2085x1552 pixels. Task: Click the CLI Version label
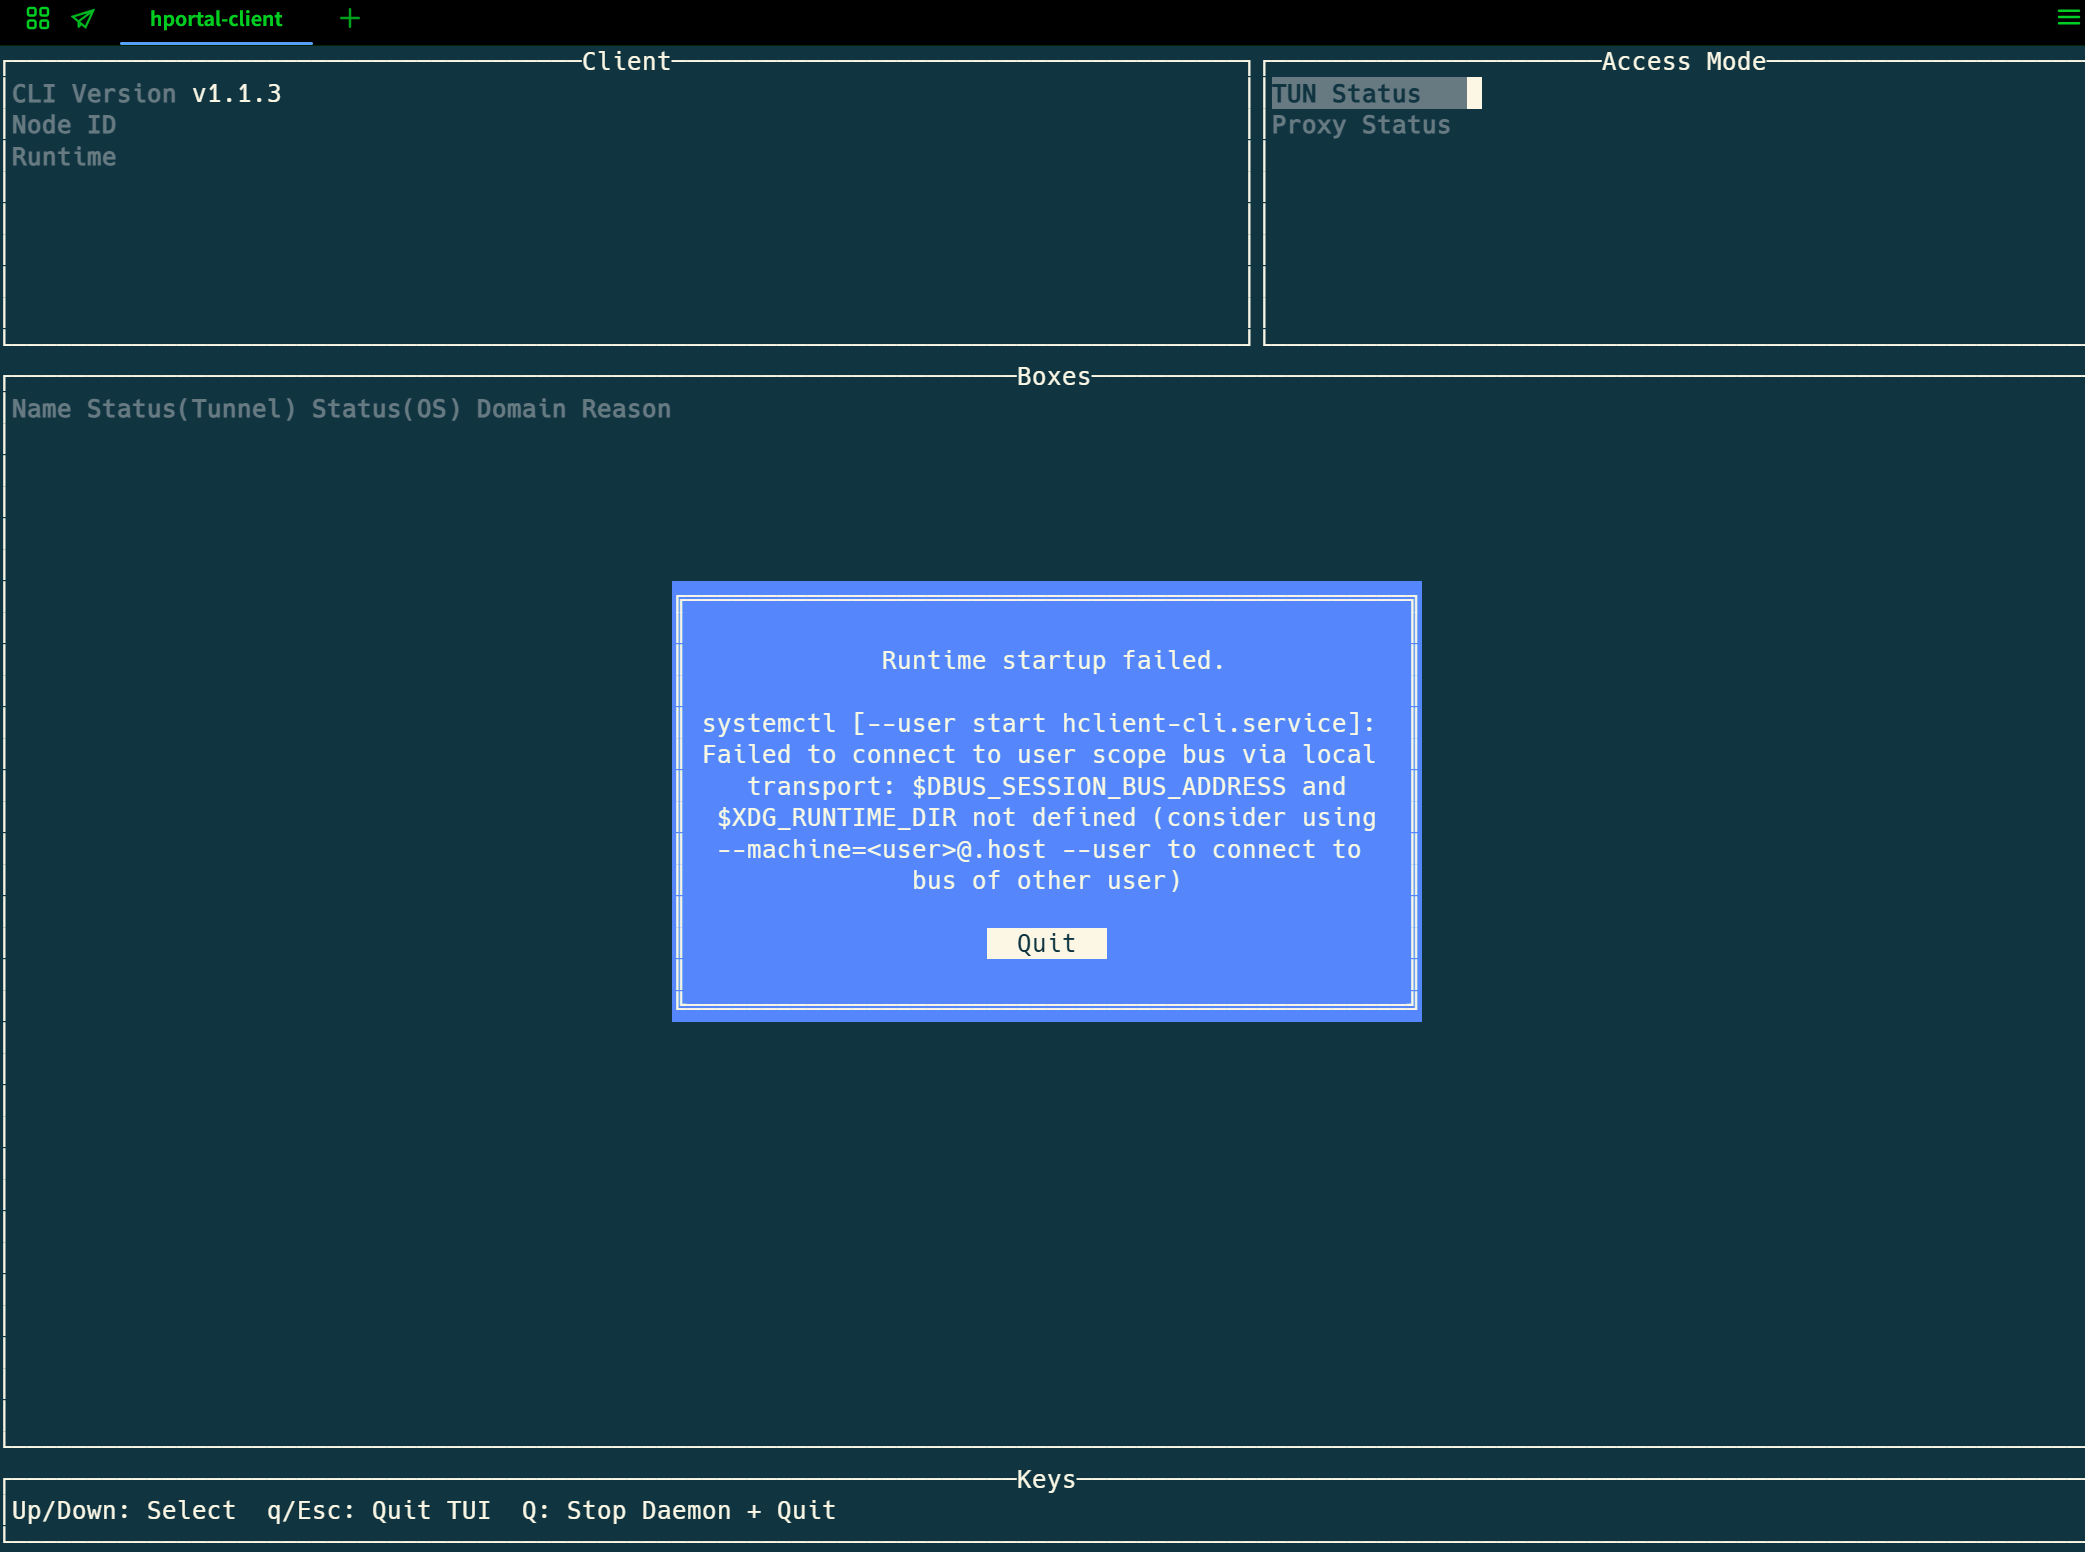94,94
